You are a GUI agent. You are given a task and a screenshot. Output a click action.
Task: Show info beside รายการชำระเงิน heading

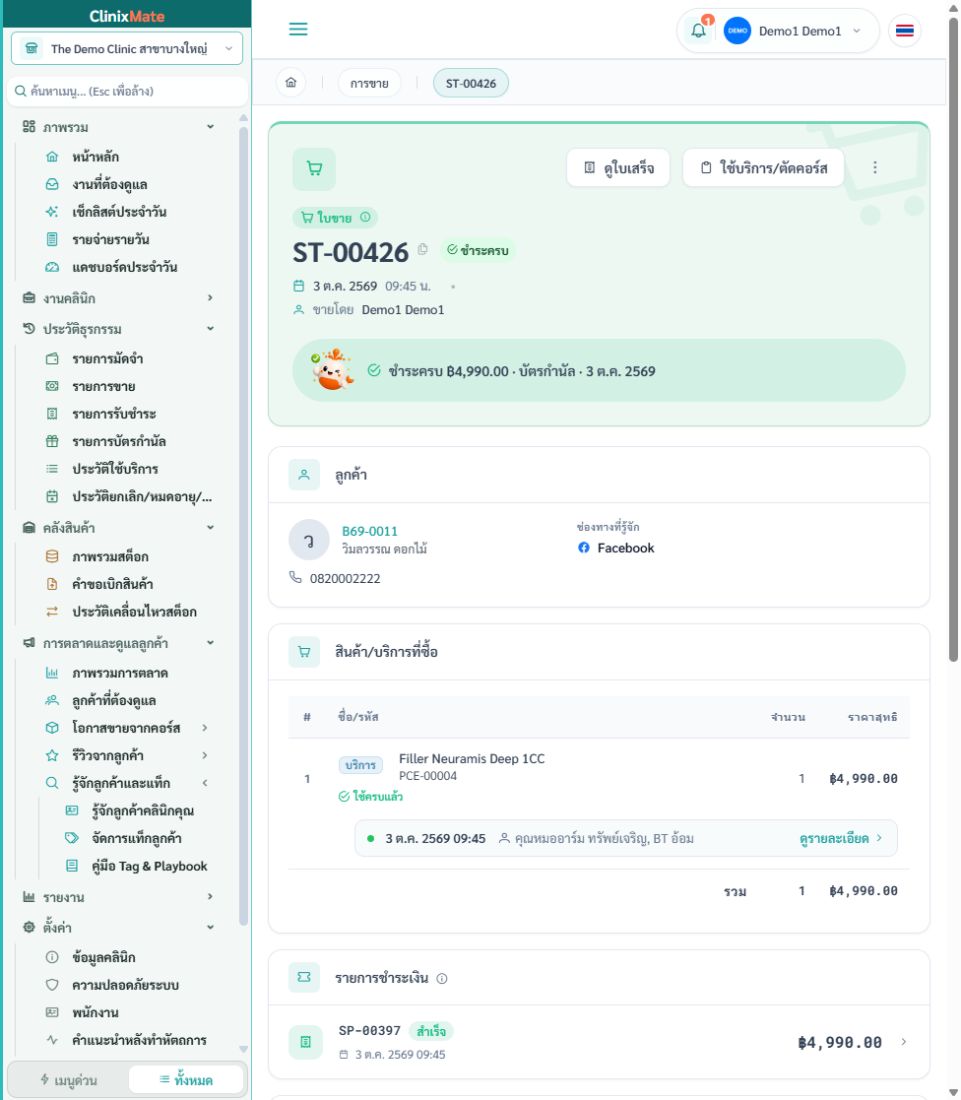(442, 979)
